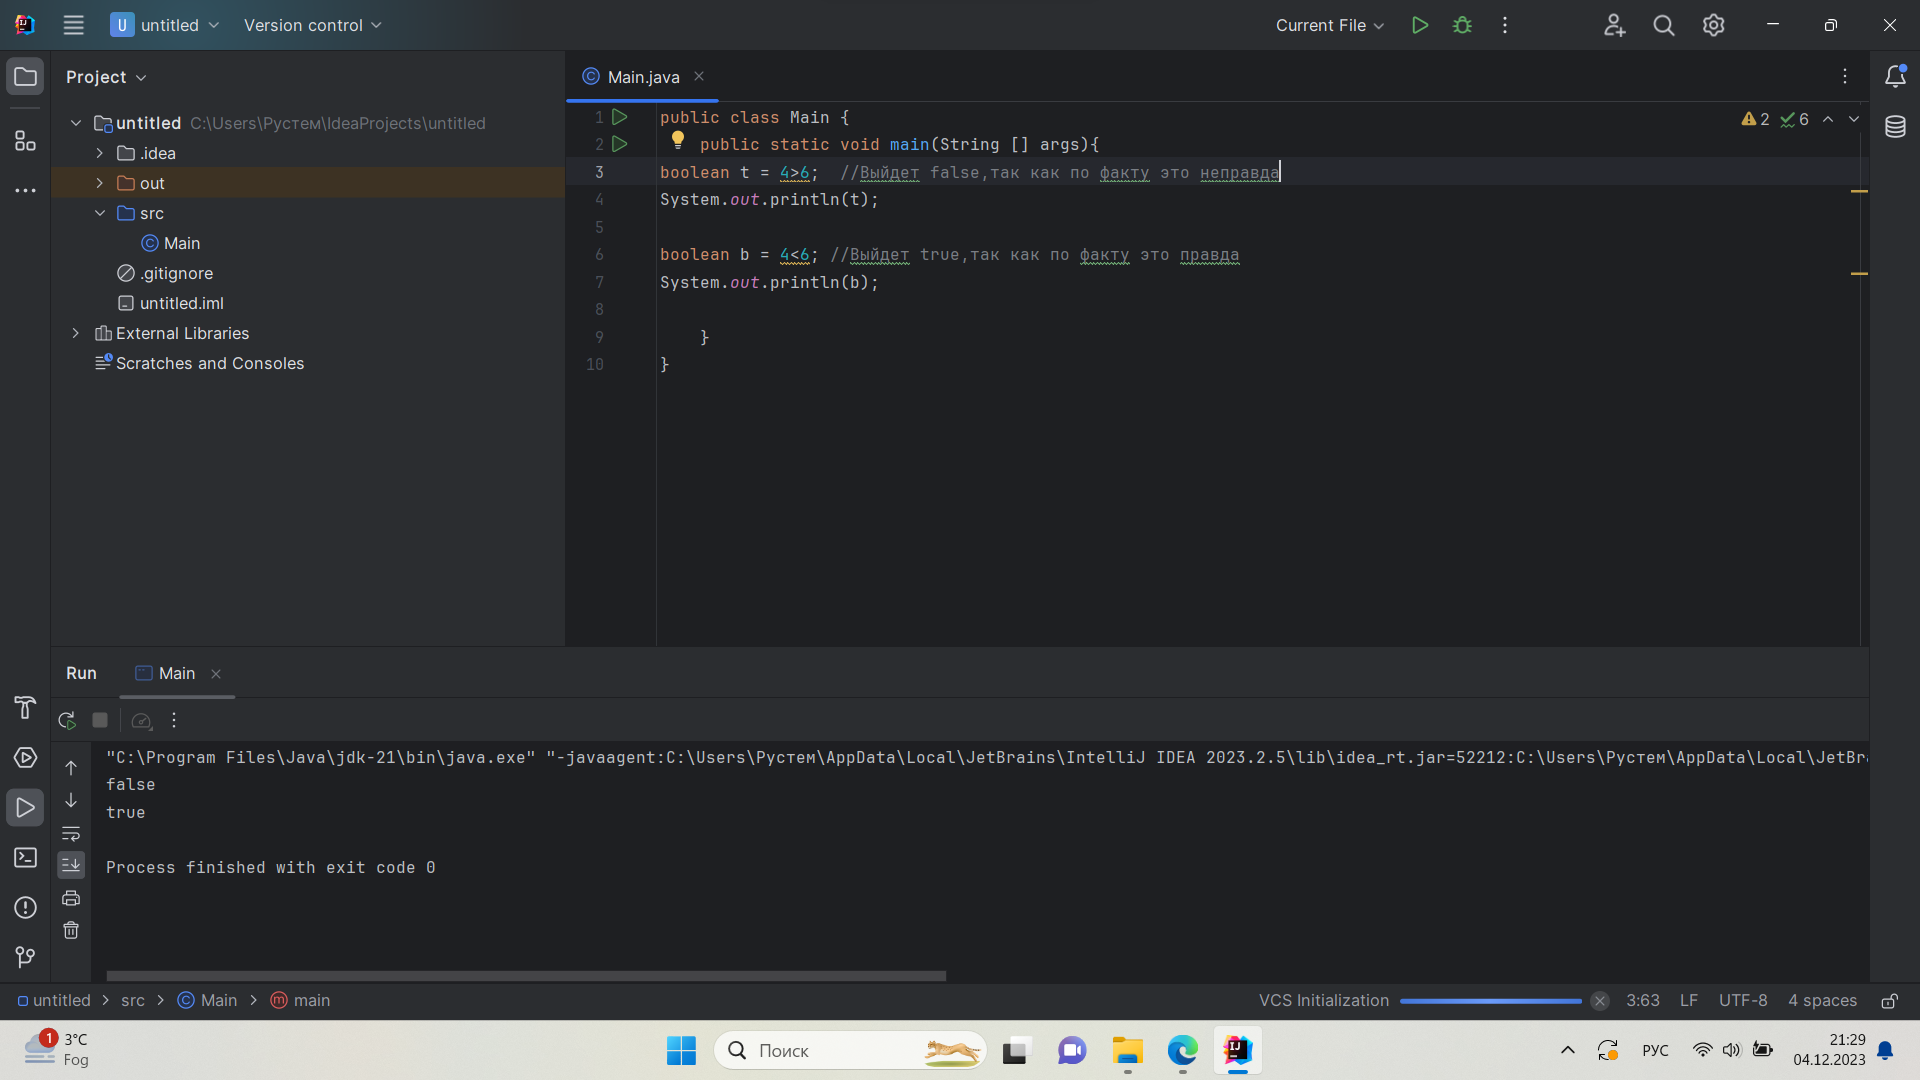The height and width of the screenshot is (1080, 1920).
Task: Click src in the breadcrumb bar
Action: point(133,1001)
